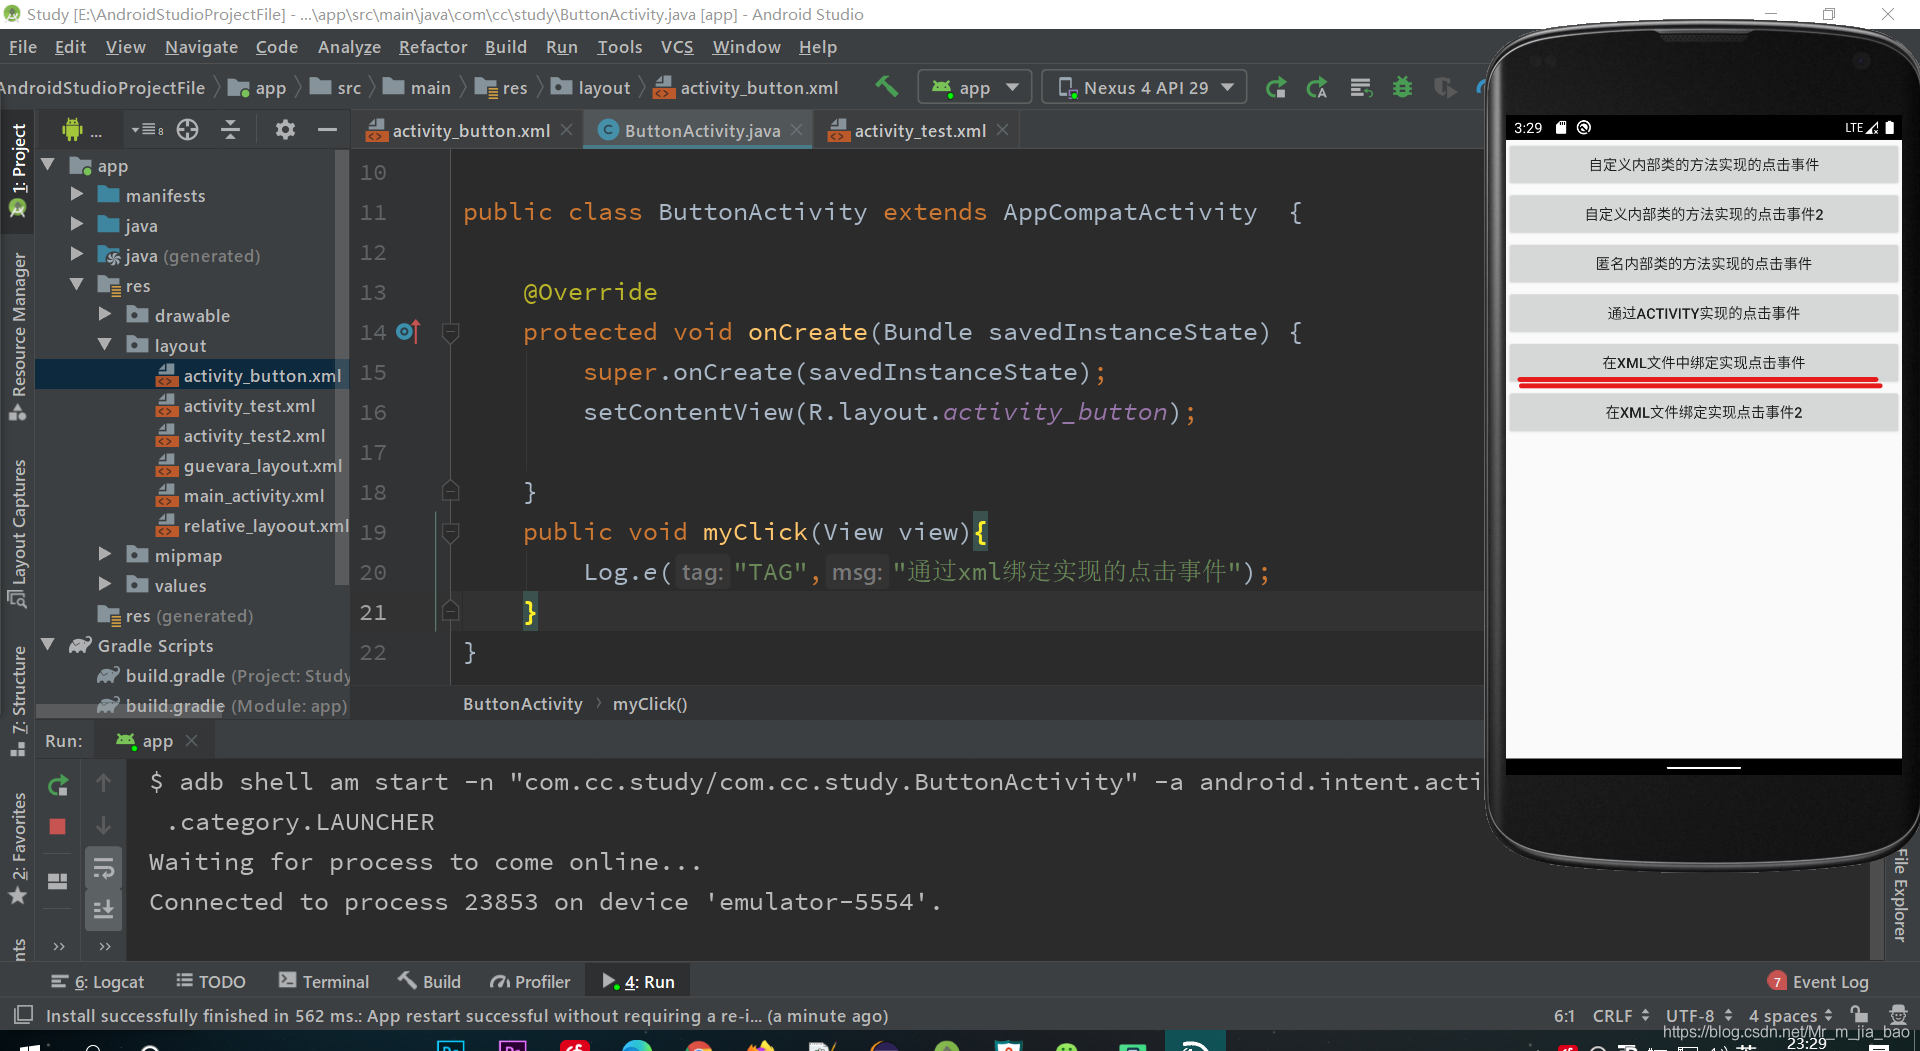This screenshot has height=1051, width=1920.
Task: Collapse the res folder
Action: coord(77,284)
